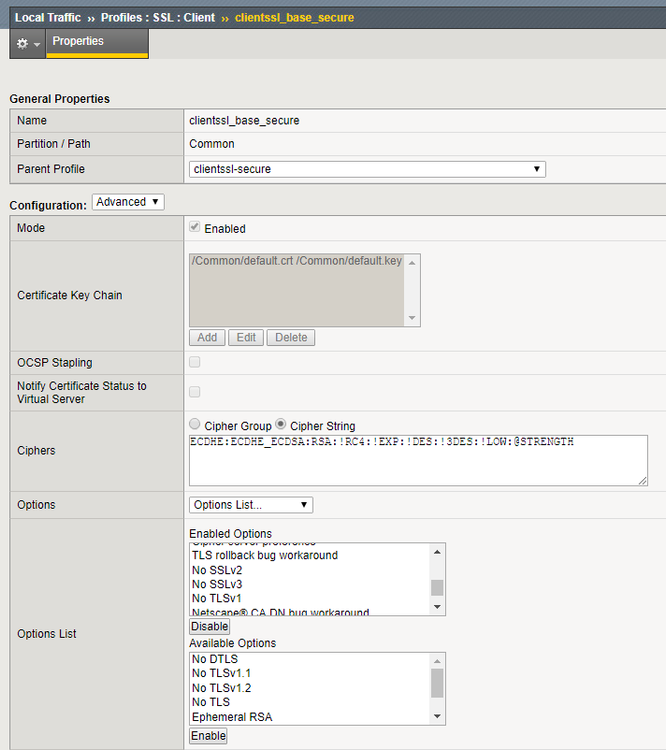Open the gear settings menu icon
The height and width of the screenshot is (750, 666).
[x=27, y=43]
